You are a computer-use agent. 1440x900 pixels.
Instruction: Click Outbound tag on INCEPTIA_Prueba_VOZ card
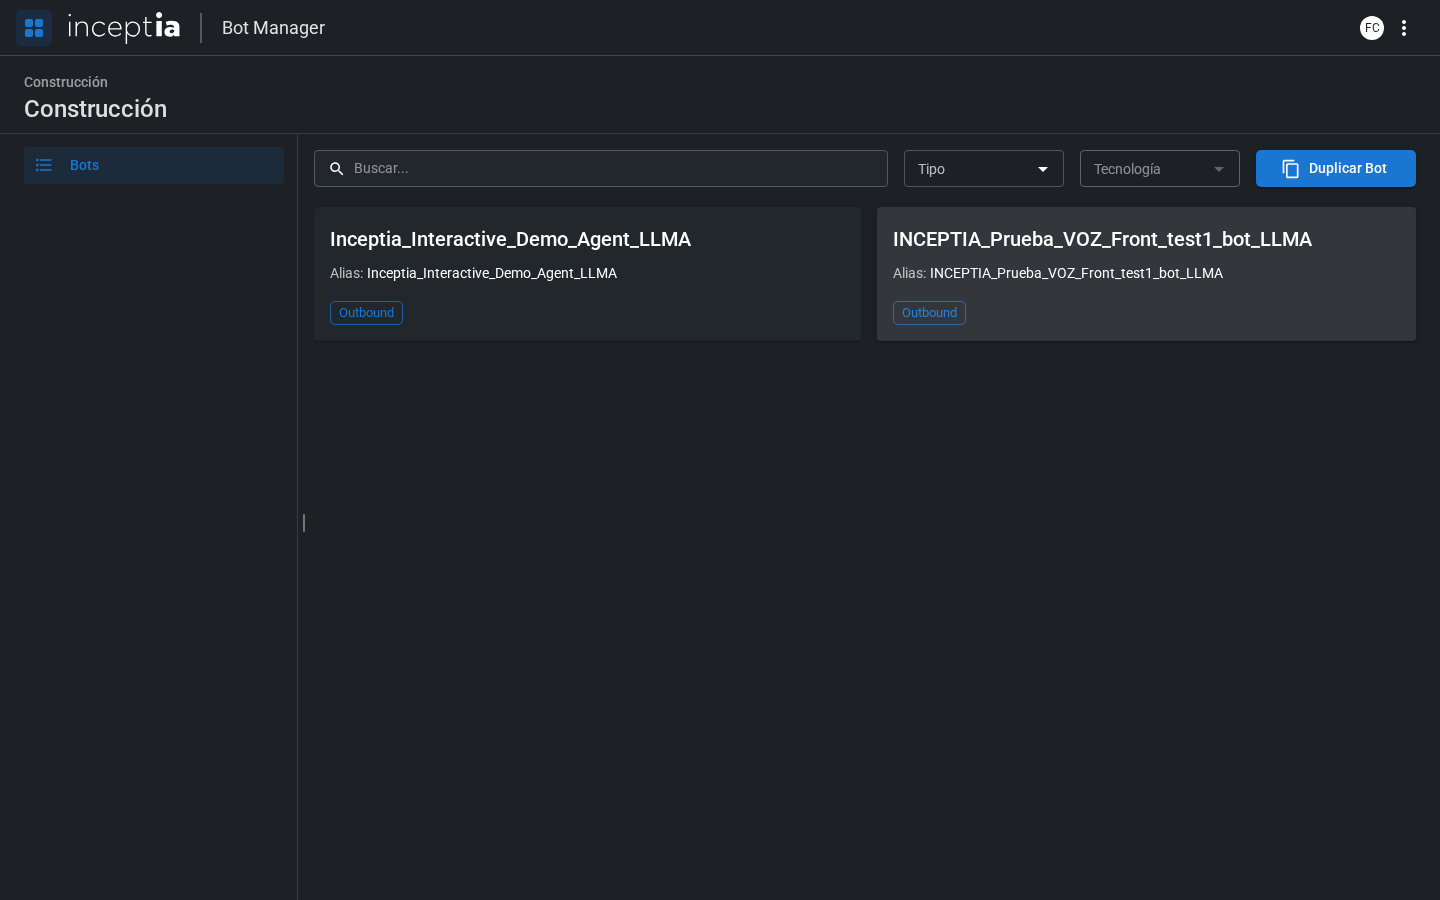point(929,313)
